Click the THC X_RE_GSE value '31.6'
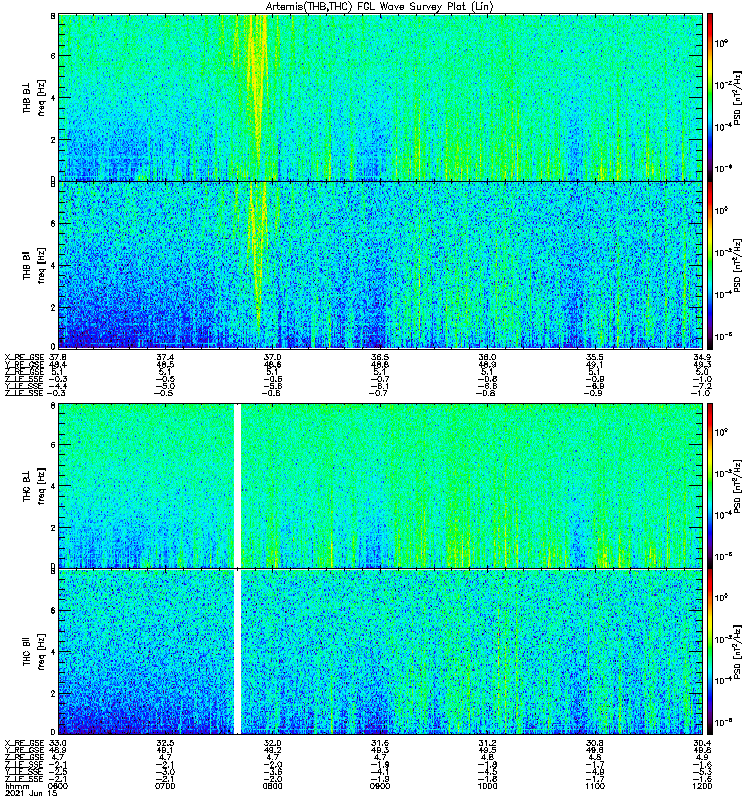Image resolution: width=750 pixels, height=800 pixels. coord(380,743)
